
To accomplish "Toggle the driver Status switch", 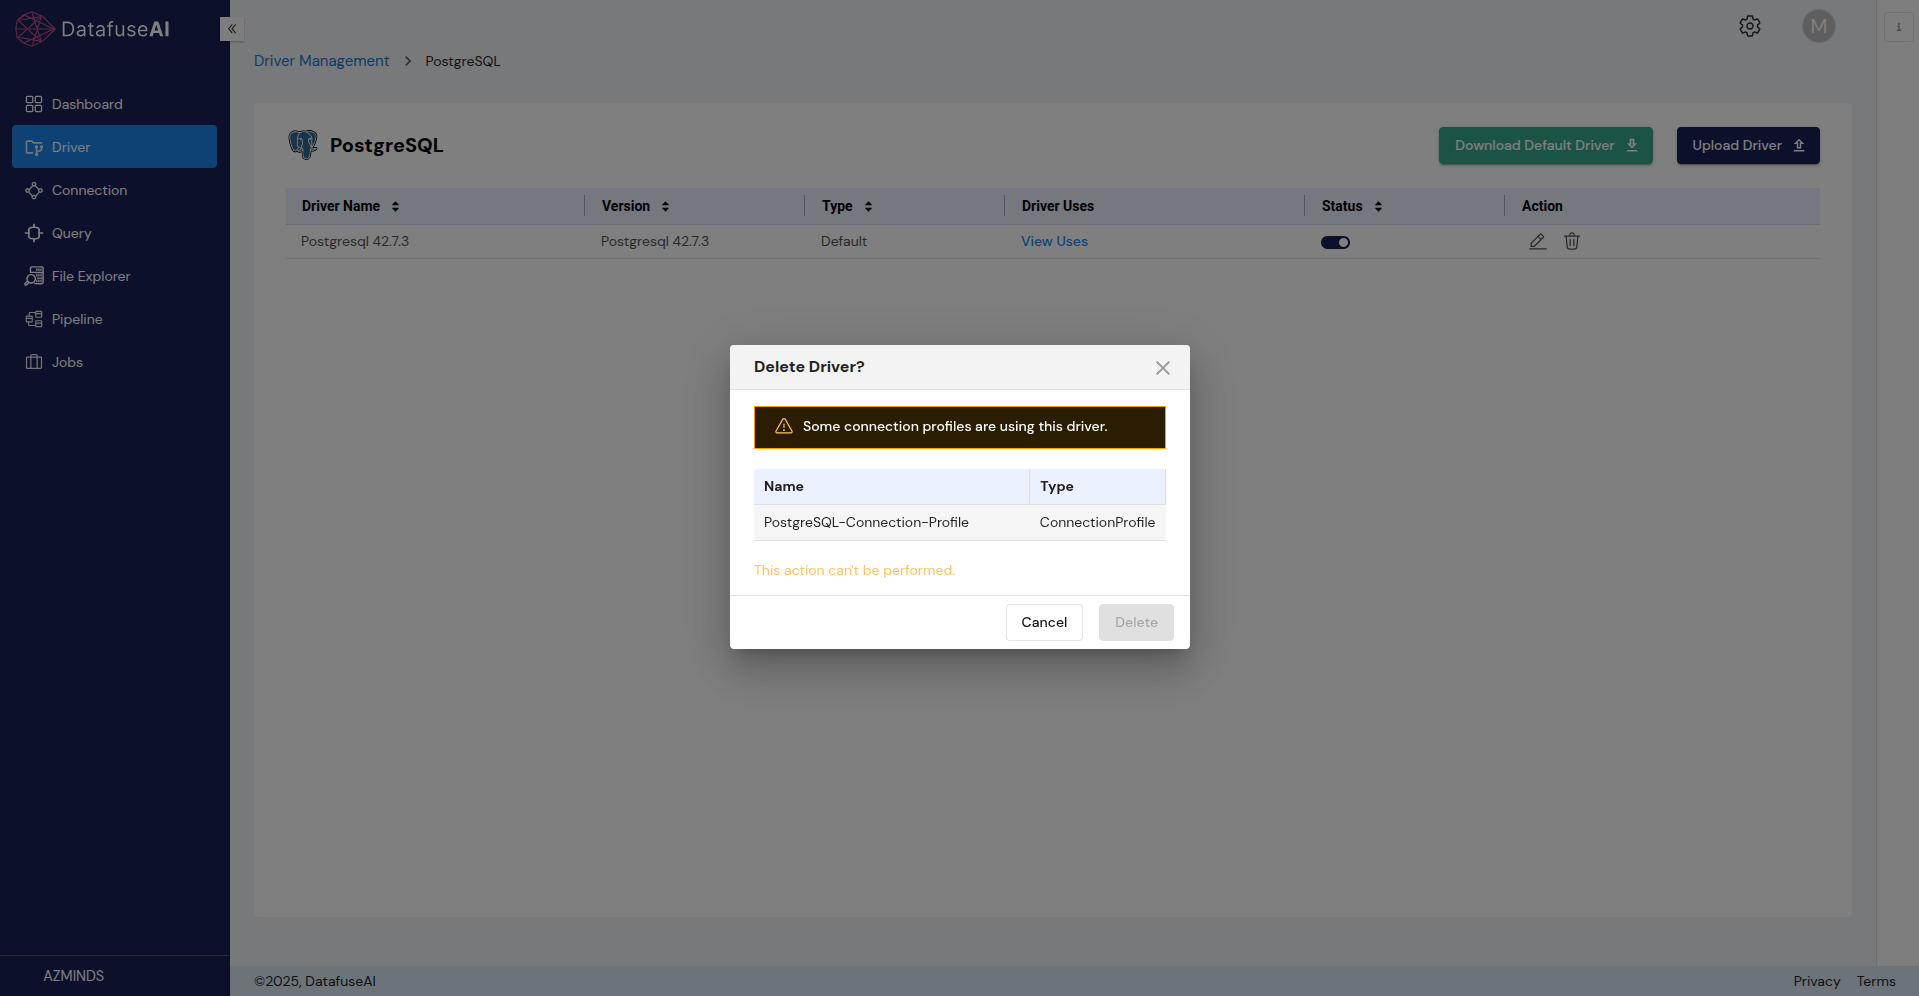I will [1335, 242].
